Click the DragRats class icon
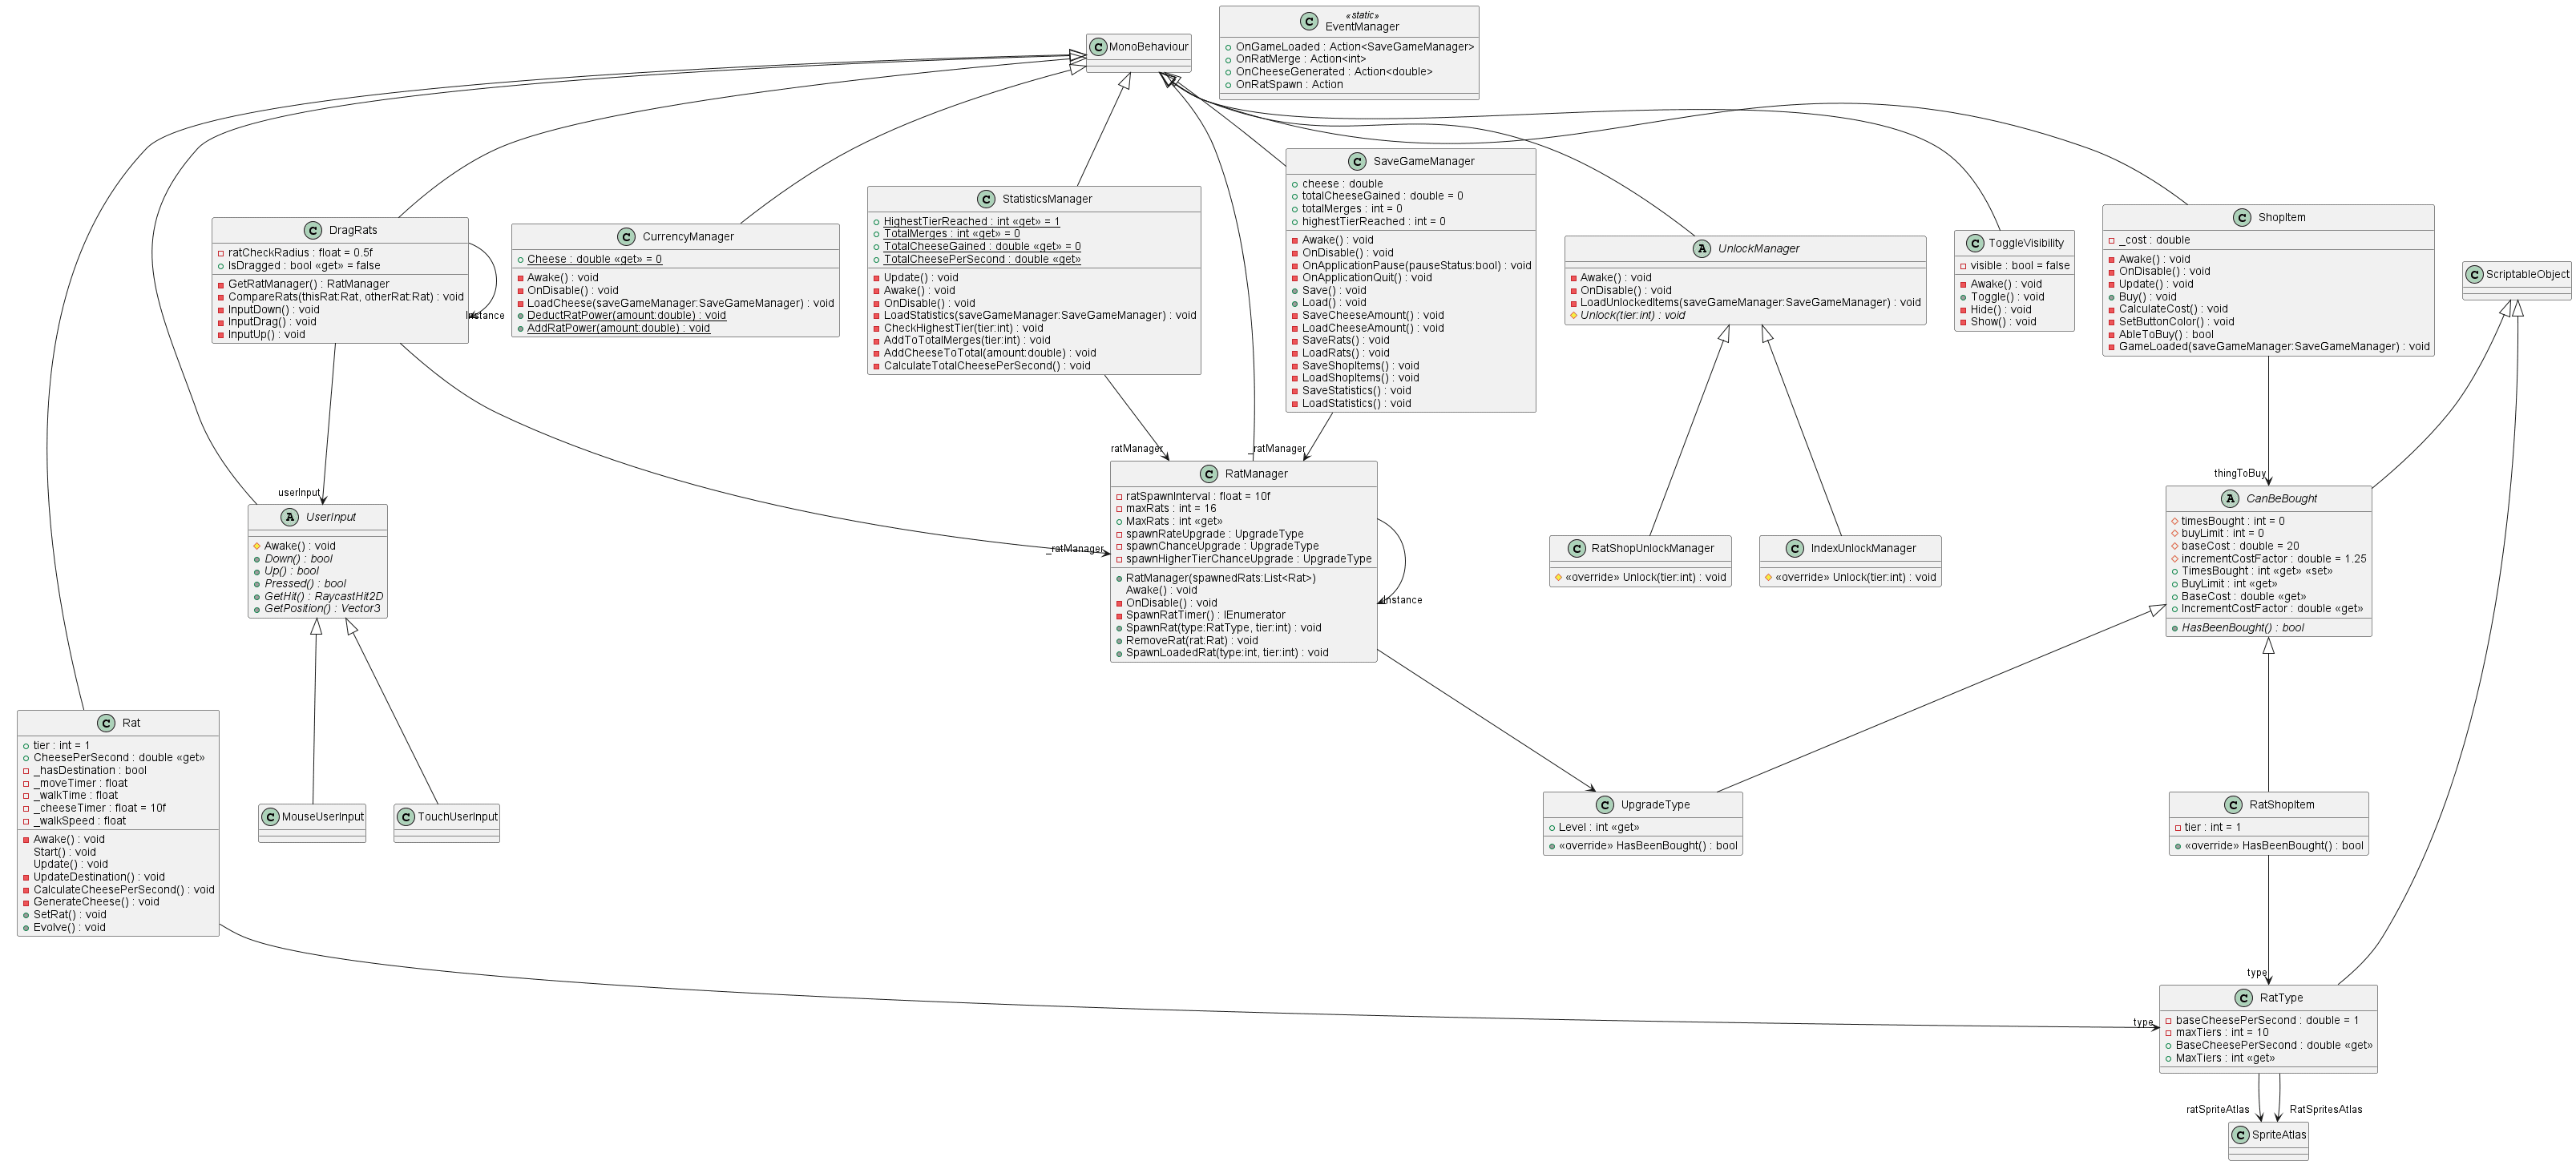This screenshot has height=1165, width=2576. pos(313,230)
